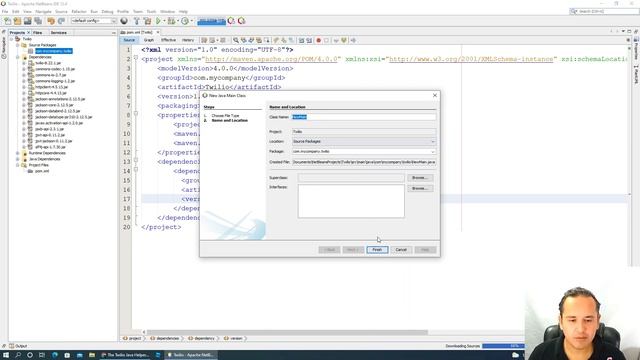Viewport: 640px width, 360px height.
Task: Collapse the Twilio project root node
Action: tap(11, 39)
